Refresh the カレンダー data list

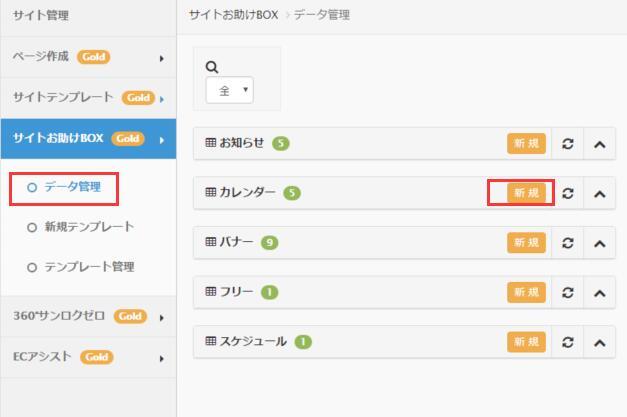point(567,194)
